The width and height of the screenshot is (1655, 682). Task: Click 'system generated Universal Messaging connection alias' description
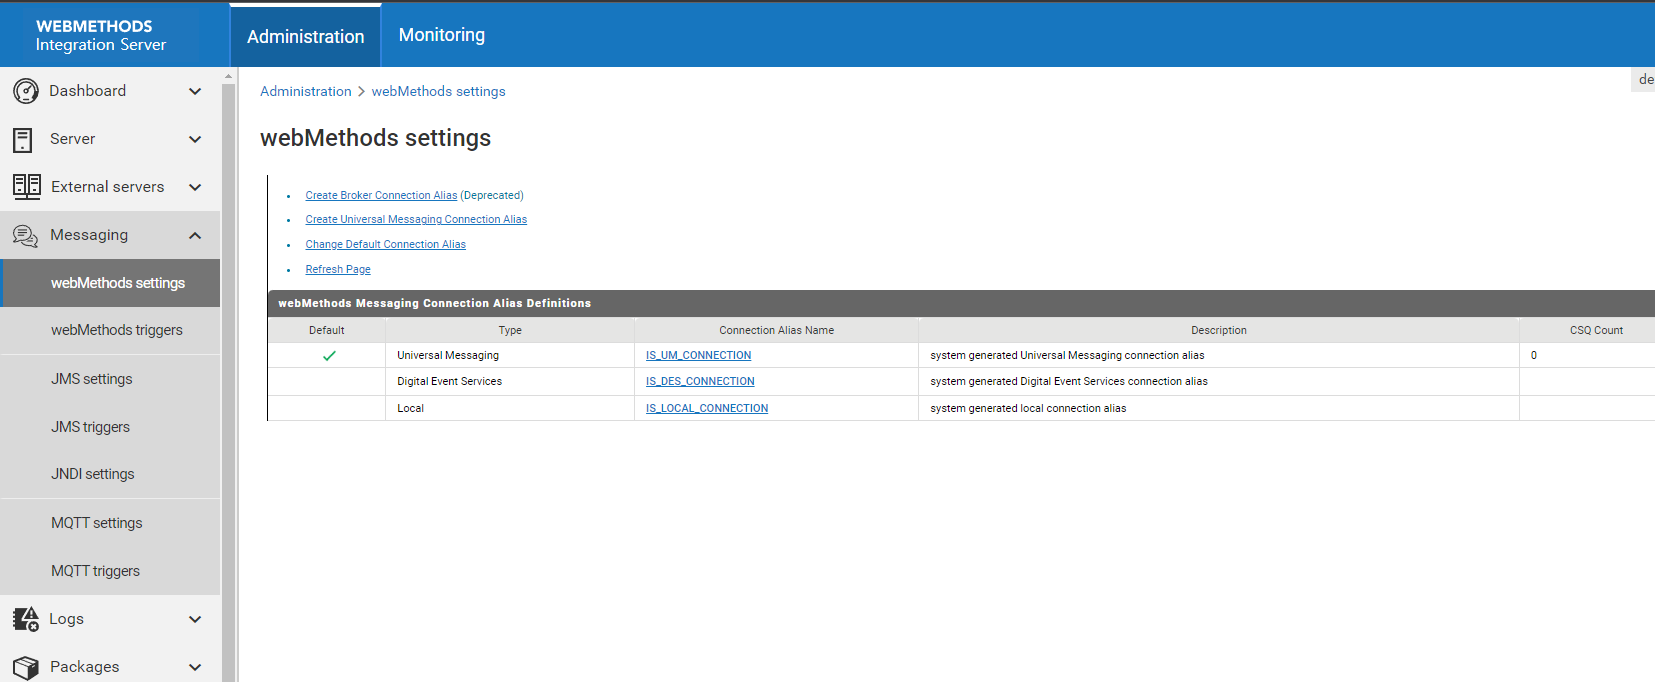[1067, 356]
